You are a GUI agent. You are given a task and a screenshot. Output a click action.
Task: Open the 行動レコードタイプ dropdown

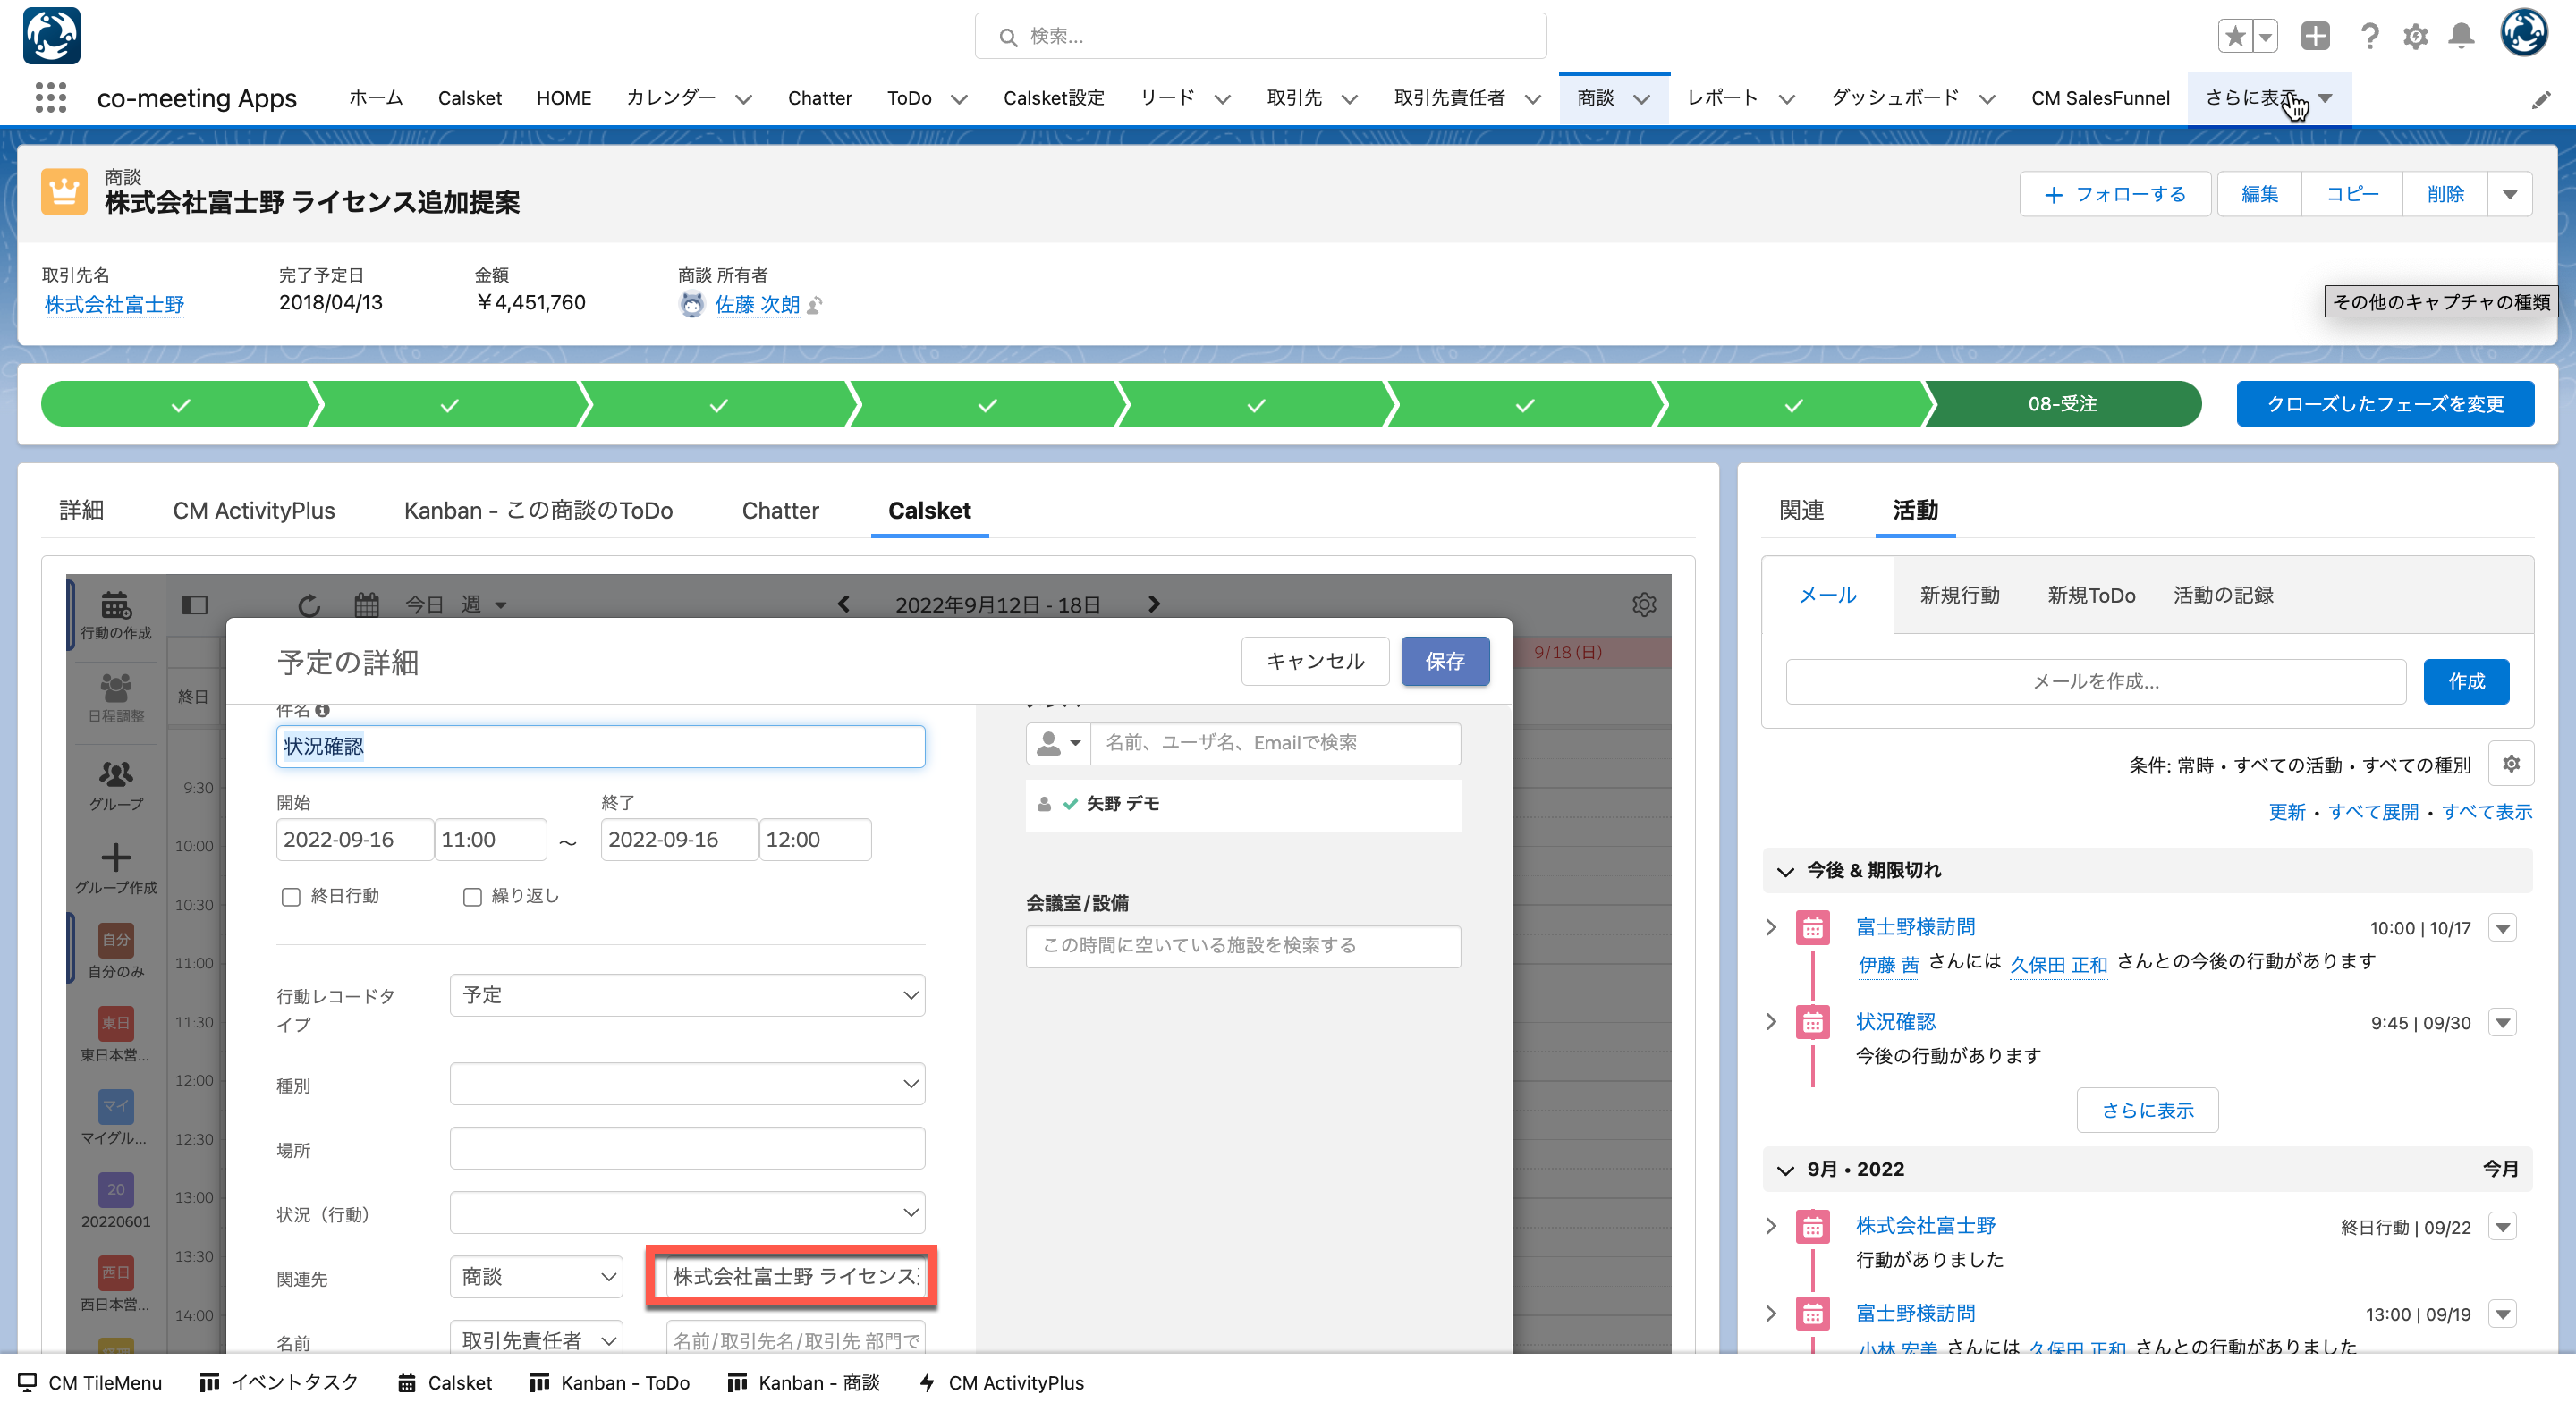(687, 995)
